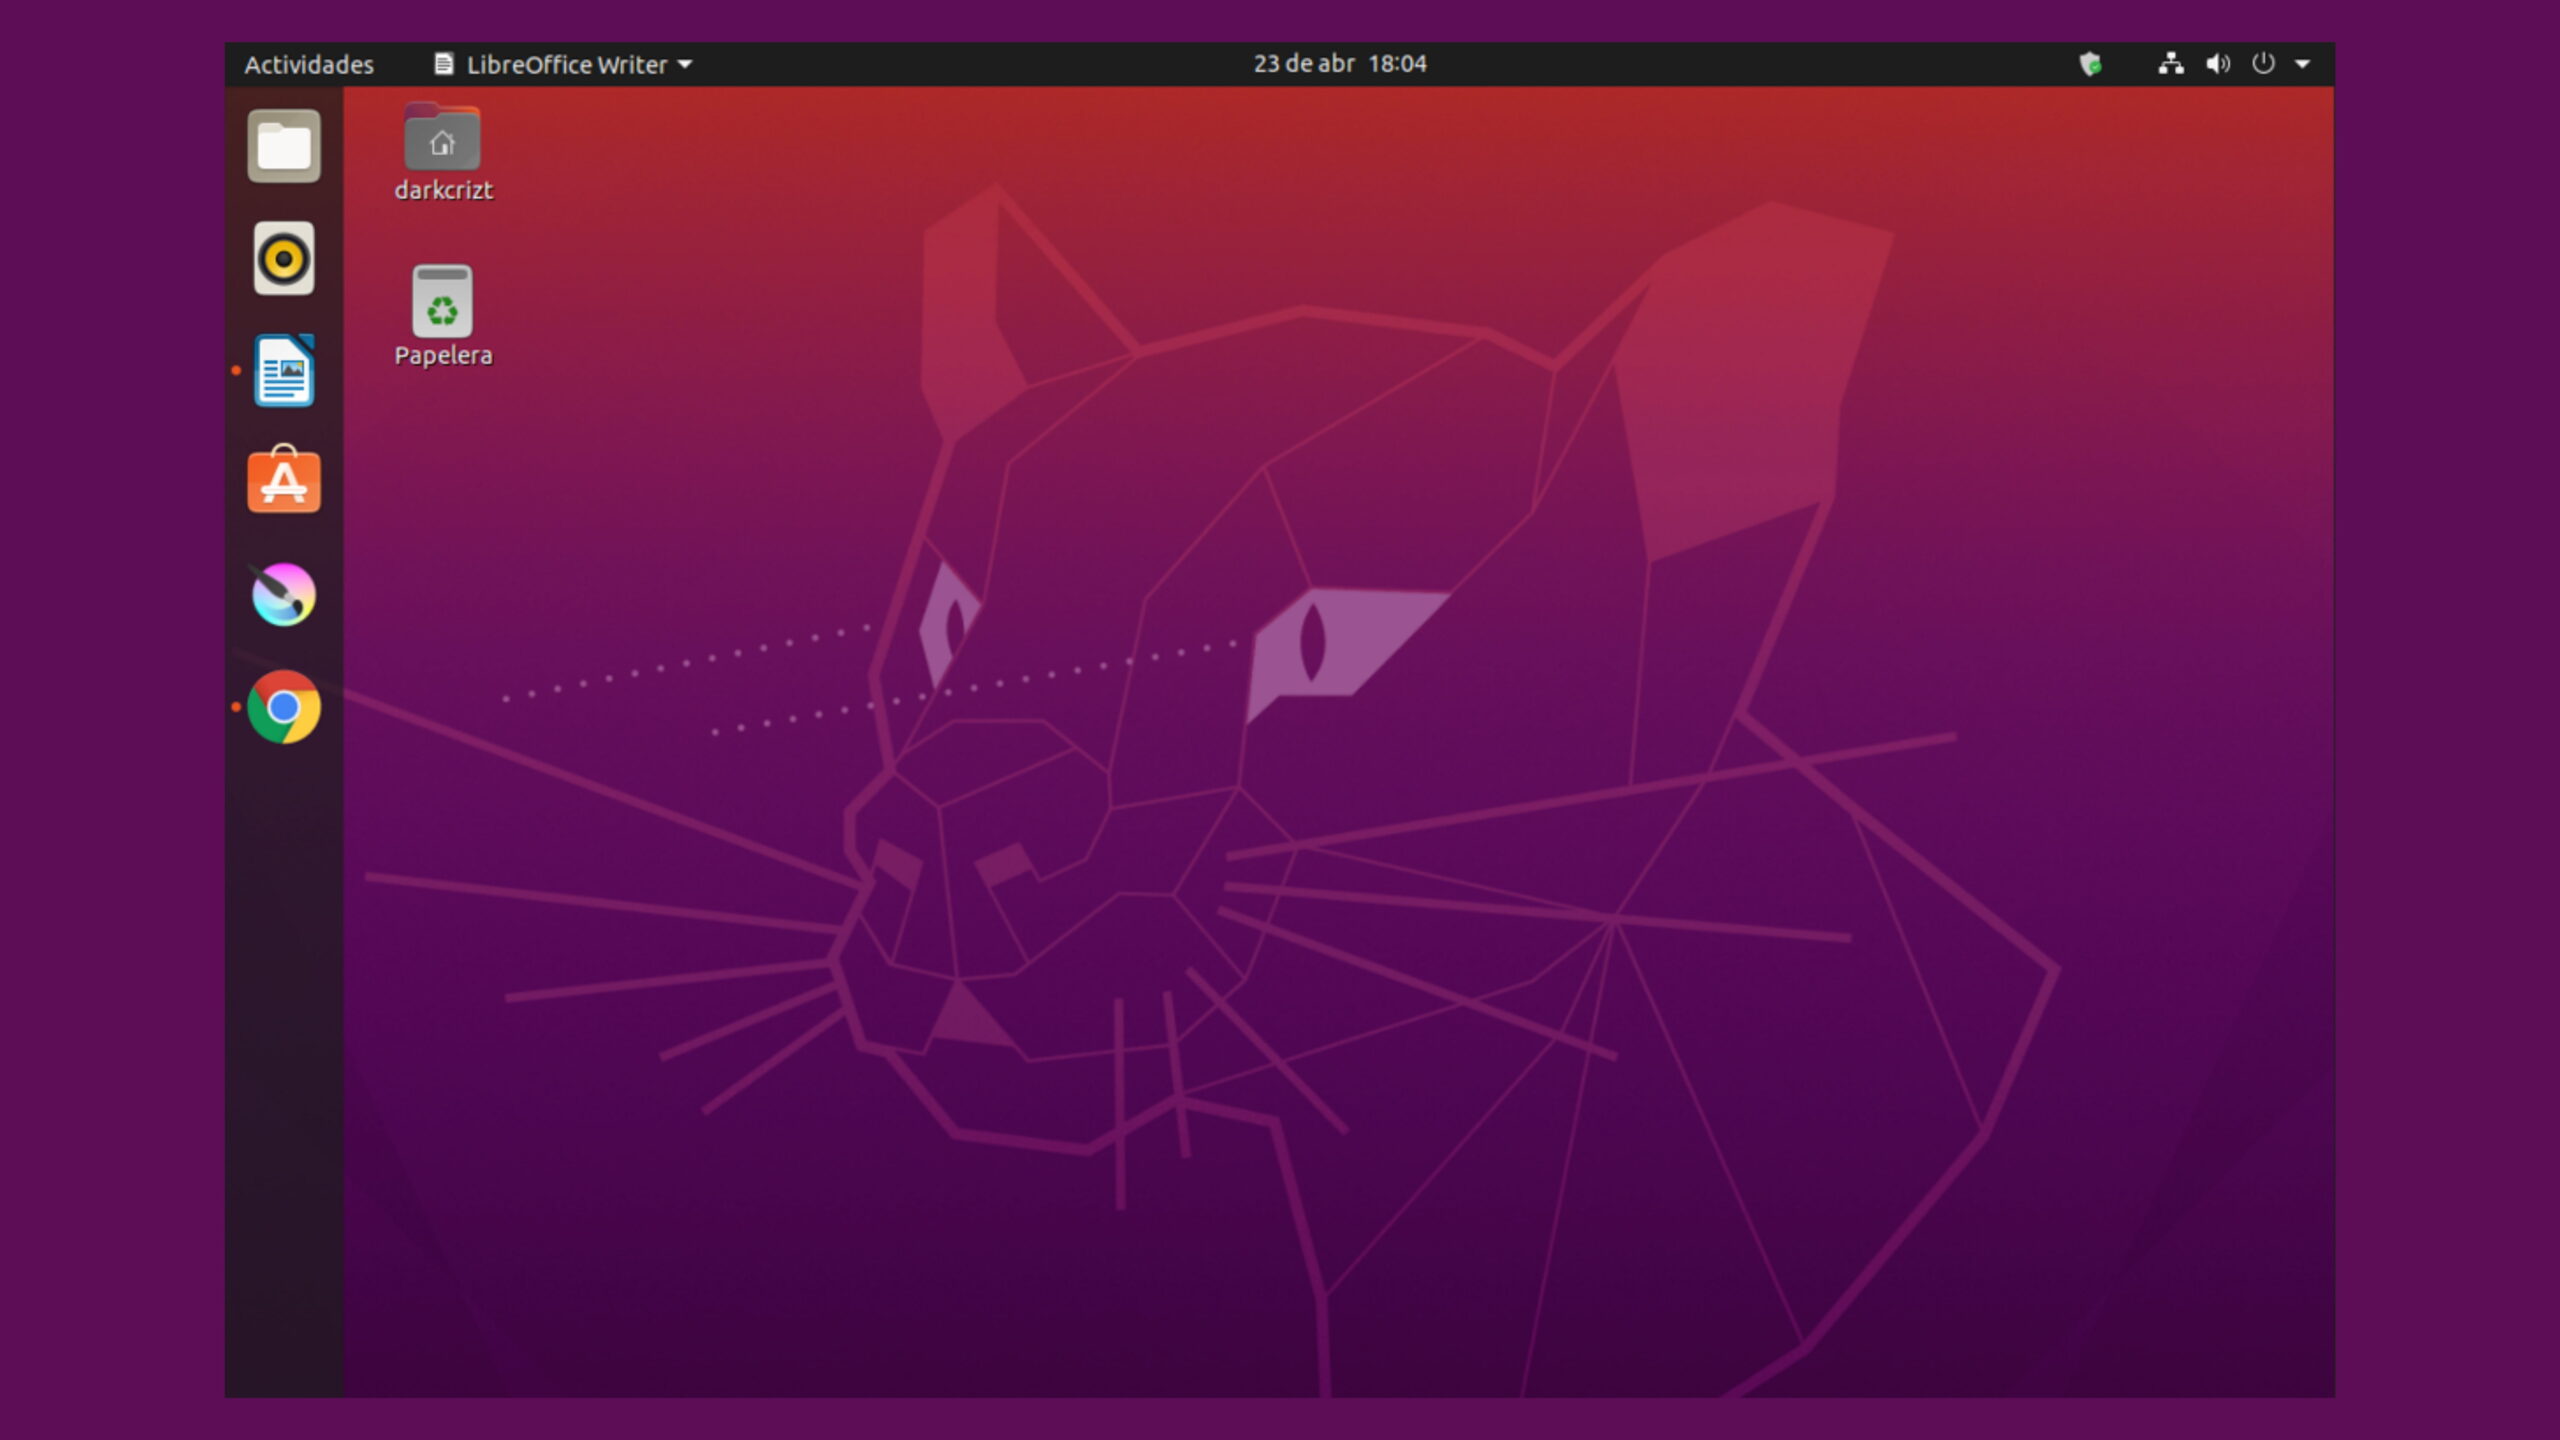Click the power icon in top bar

coord(2263,63)
